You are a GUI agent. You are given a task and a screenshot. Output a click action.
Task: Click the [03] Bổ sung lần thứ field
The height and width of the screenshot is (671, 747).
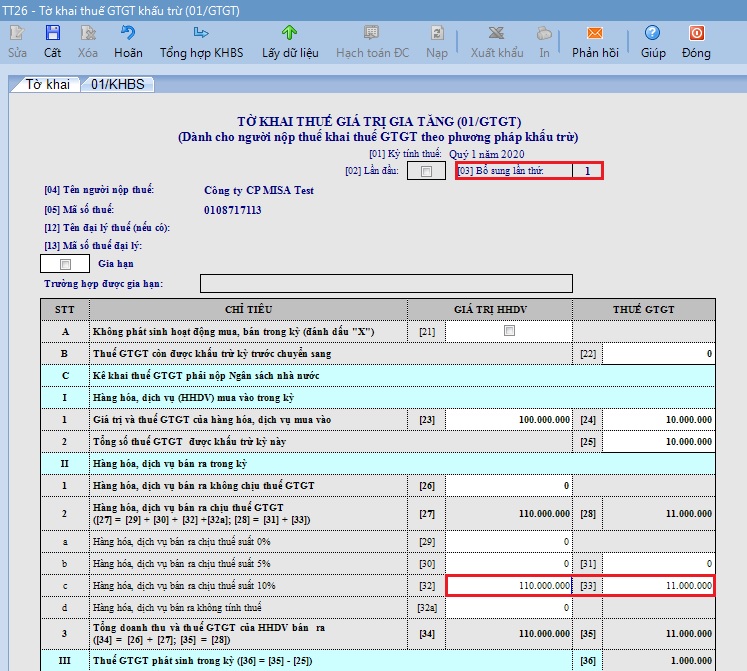coord(588,171)
